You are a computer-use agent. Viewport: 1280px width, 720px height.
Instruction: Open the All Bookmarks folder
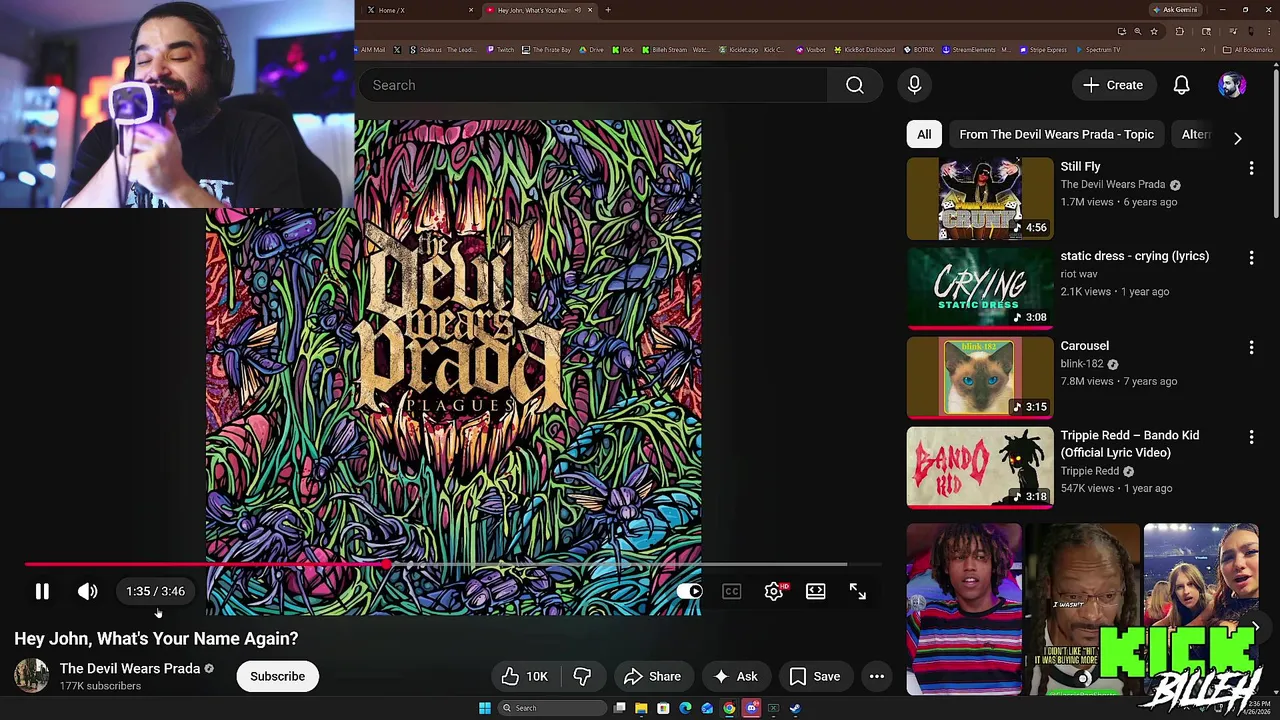1247,49
